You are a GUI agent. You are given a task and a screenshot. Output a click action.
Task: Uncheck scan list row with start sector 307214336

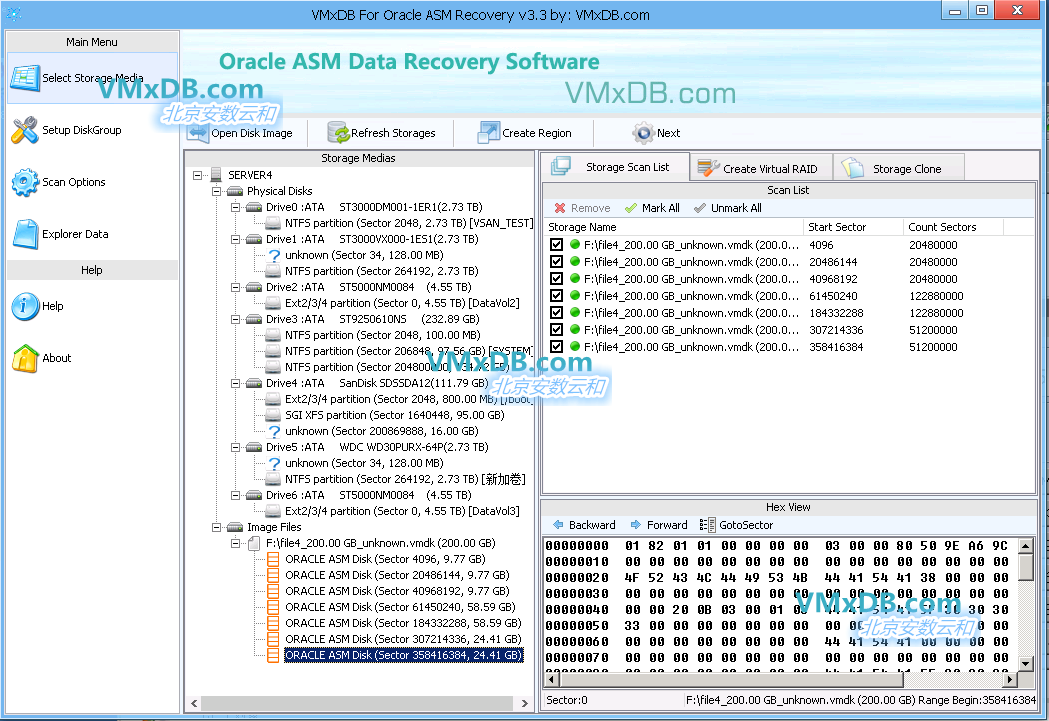[x=556, y=330]
